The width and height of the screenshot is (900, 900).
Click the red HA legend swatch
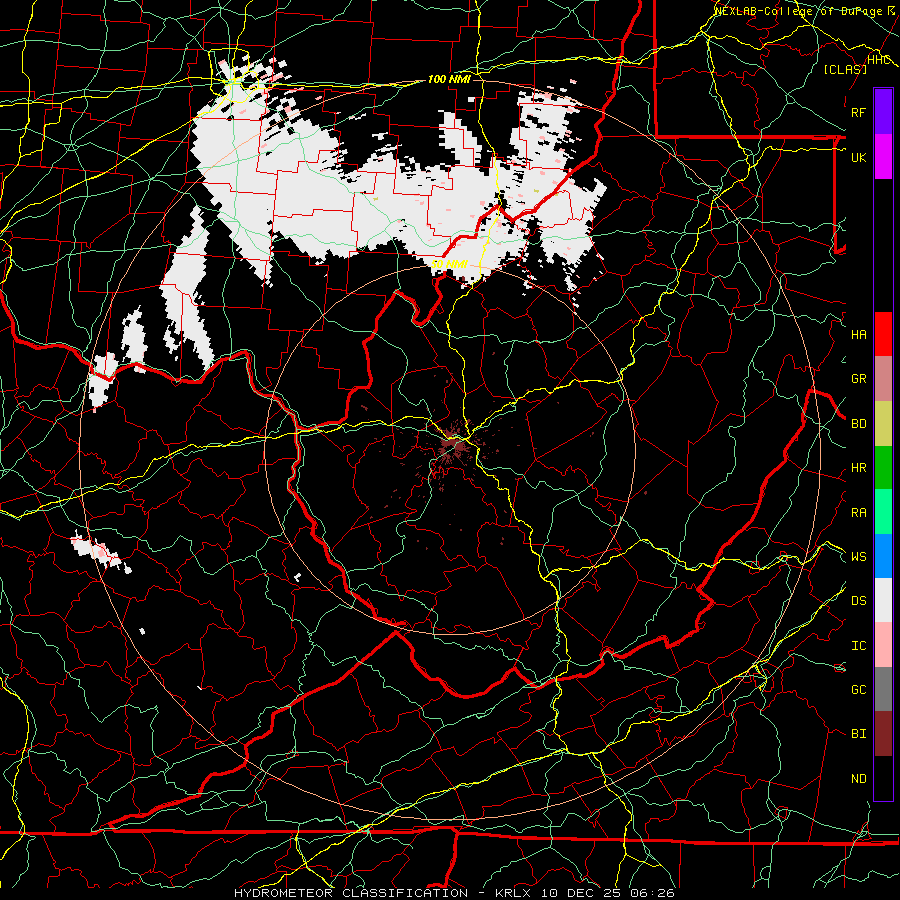pyautogui.click(x=883, y=334)
